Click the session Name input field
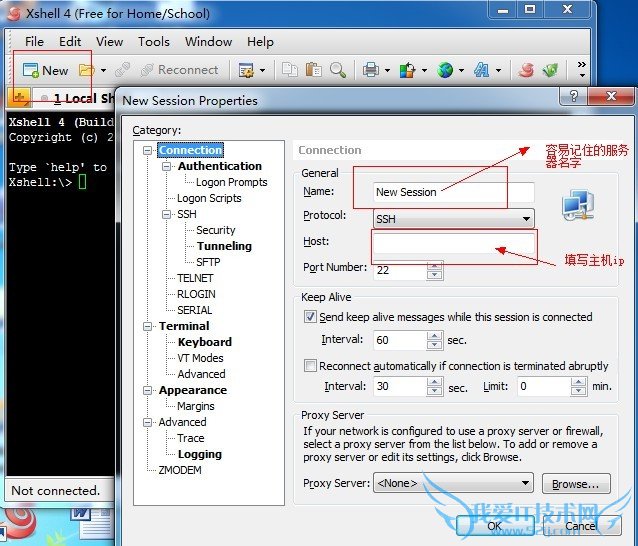Image resolution: width=638 pixels, height=546 pixels. [x=454, y=192]
